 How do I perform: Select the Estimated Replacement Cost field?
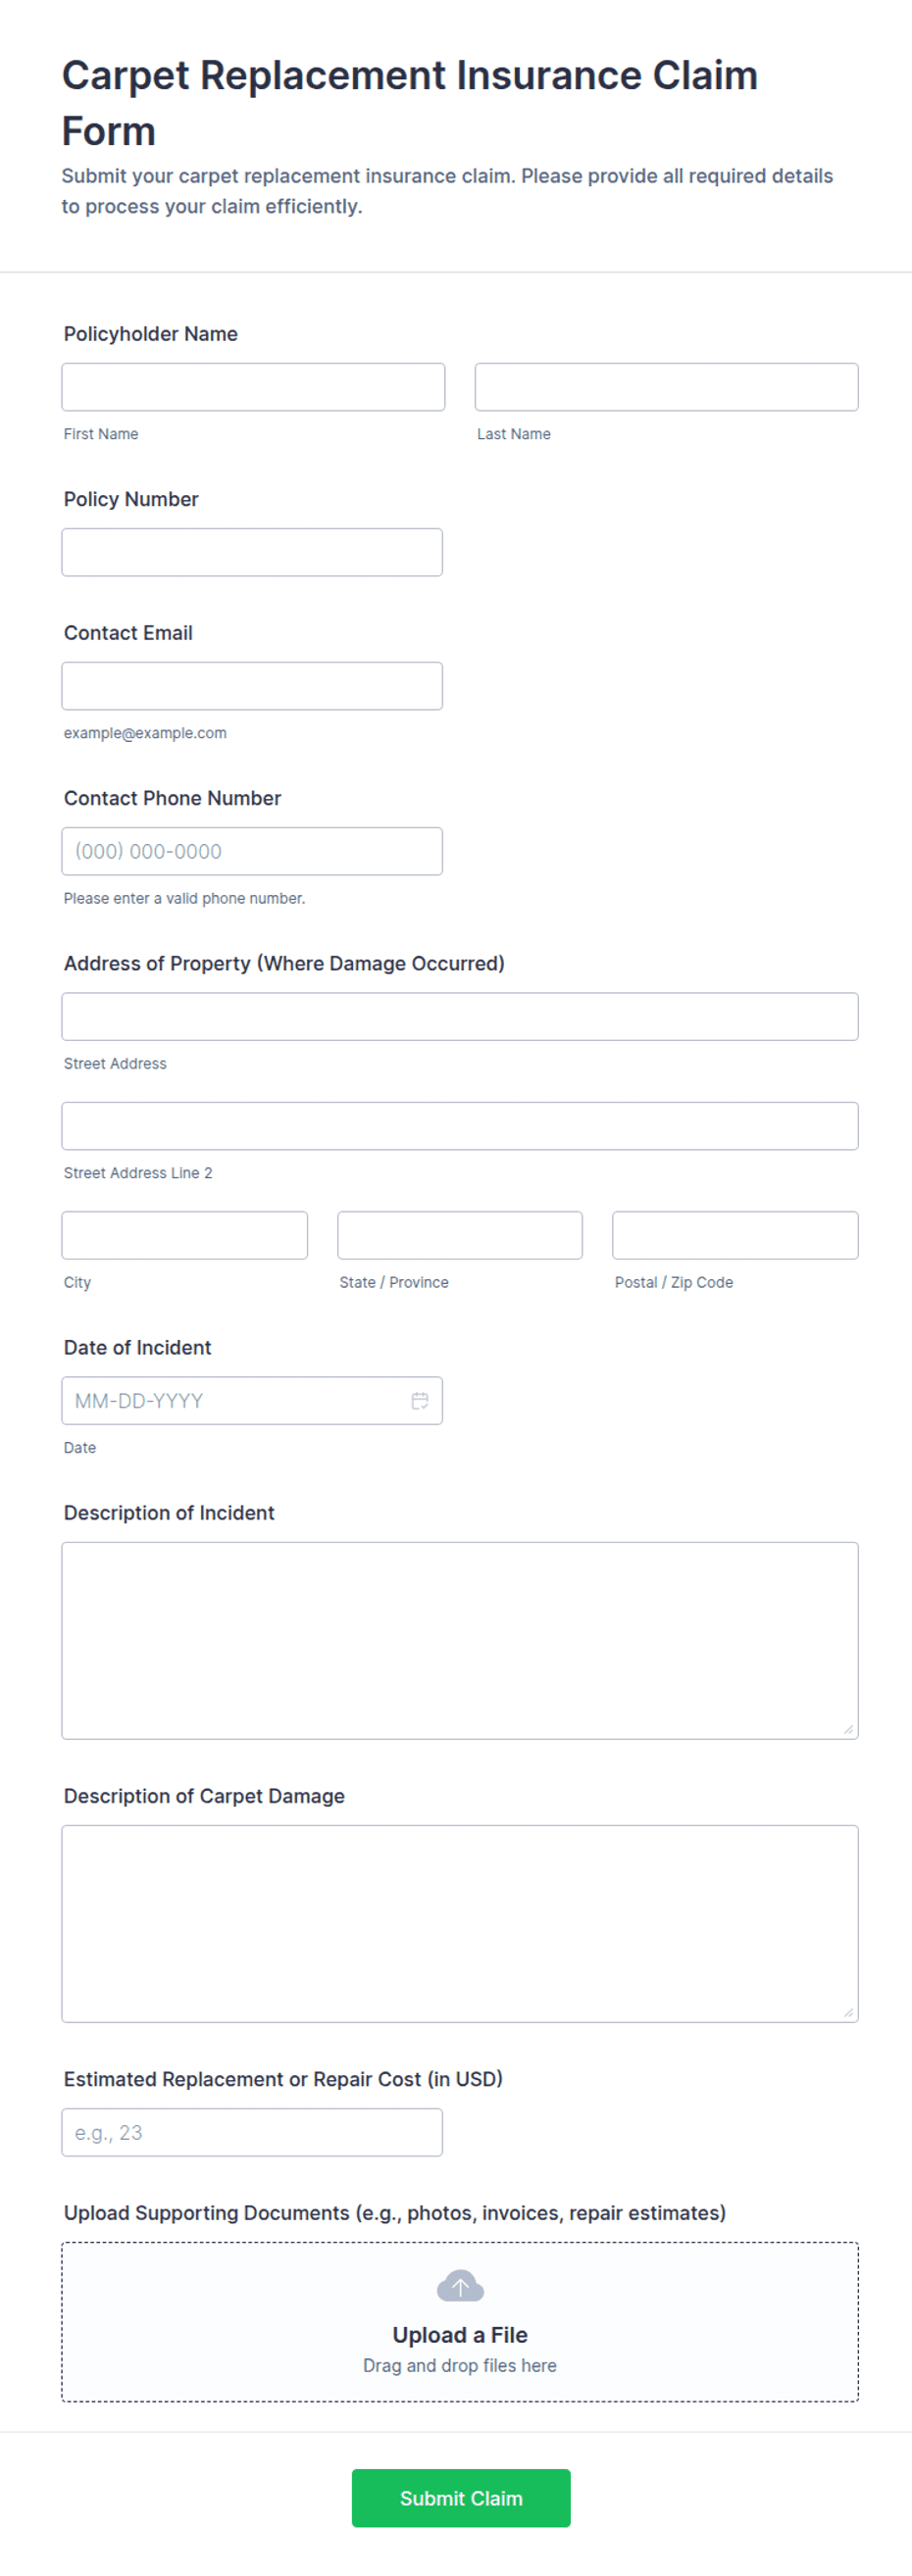click(x=252, y=2132)
